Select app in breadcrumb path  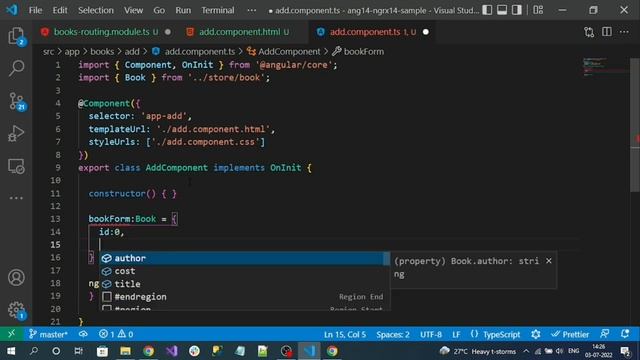(72, 52)
